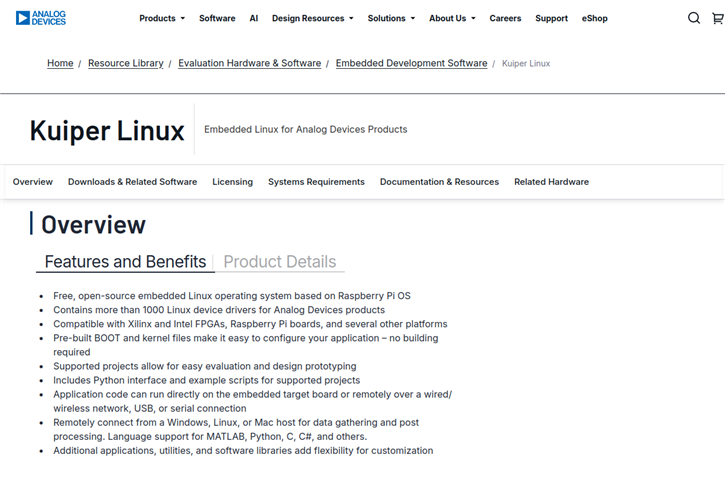Click bullet 'Supported projects allow for easy evaluation'

coord(205,366)
